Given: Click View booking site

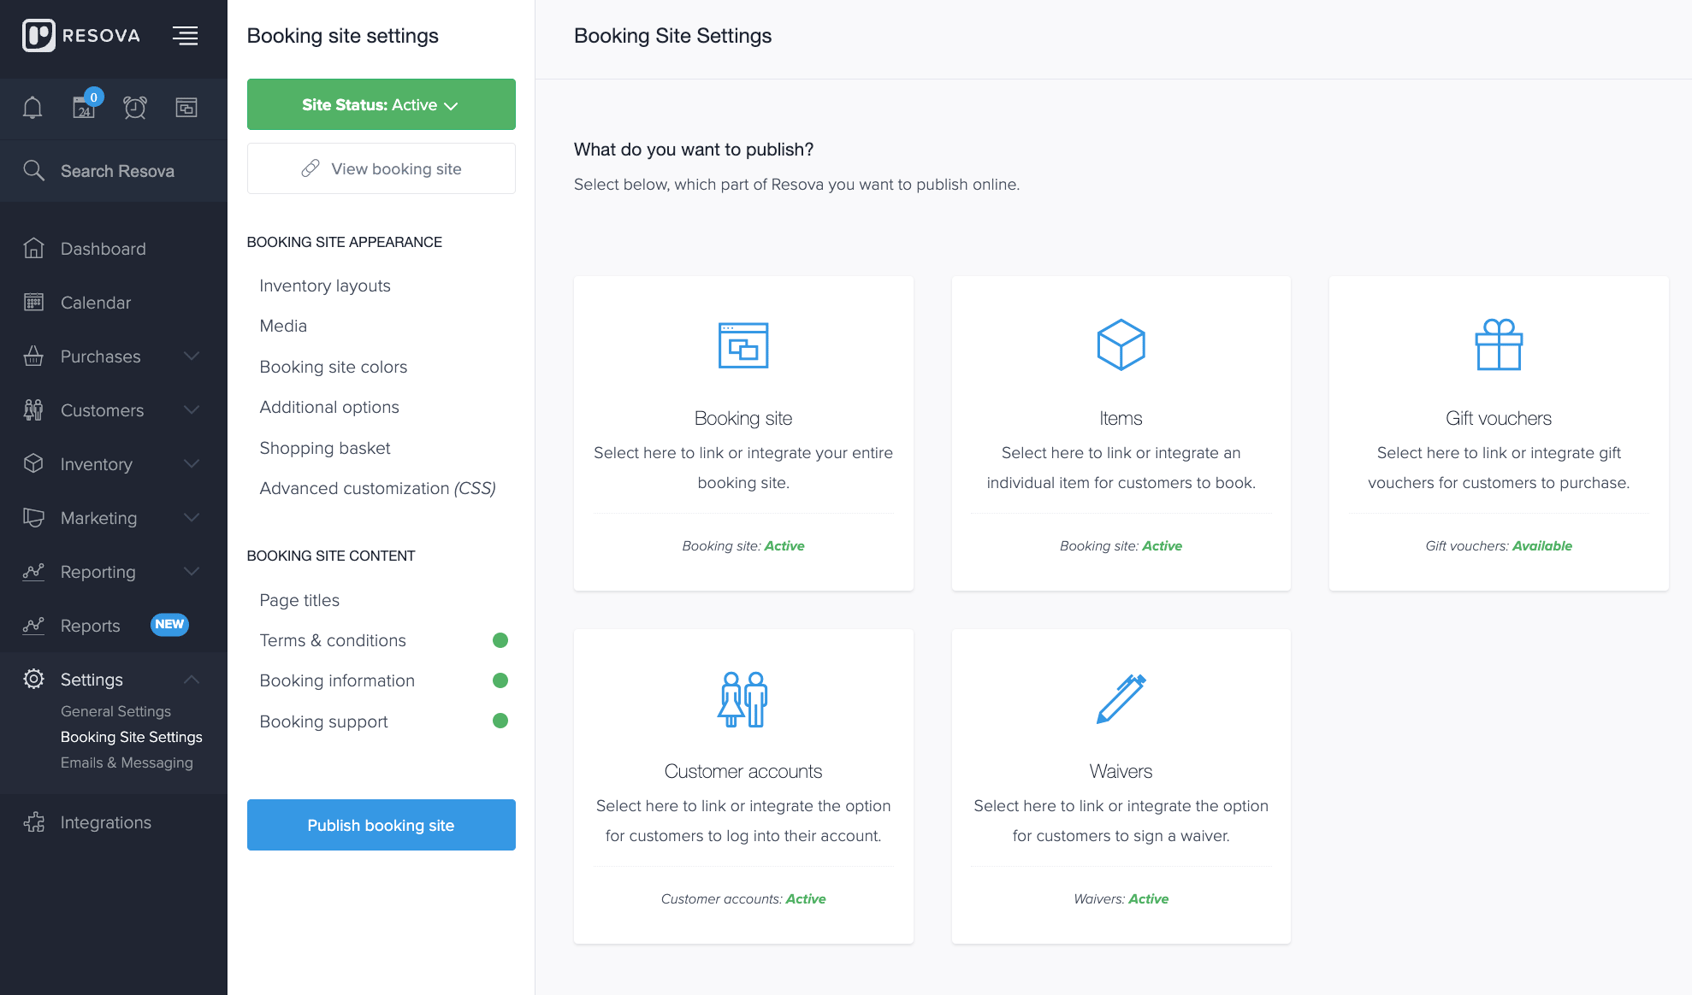Looking at the screenshot, I should (x=381, y=168).
